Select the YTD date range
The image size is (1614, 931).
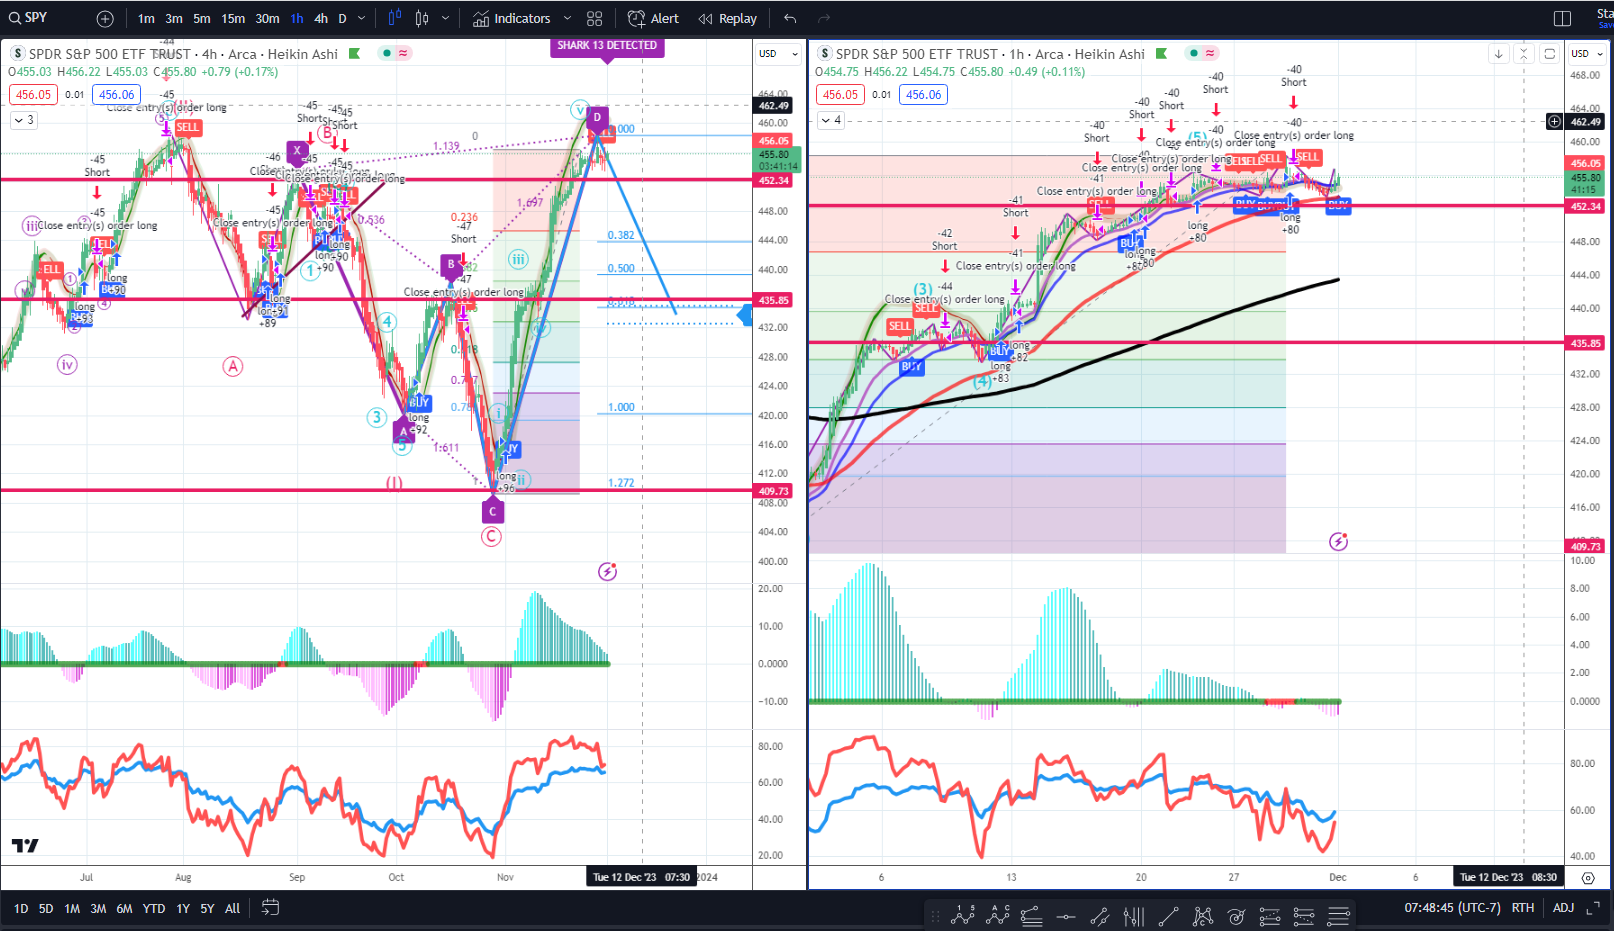tap(154, 909)
